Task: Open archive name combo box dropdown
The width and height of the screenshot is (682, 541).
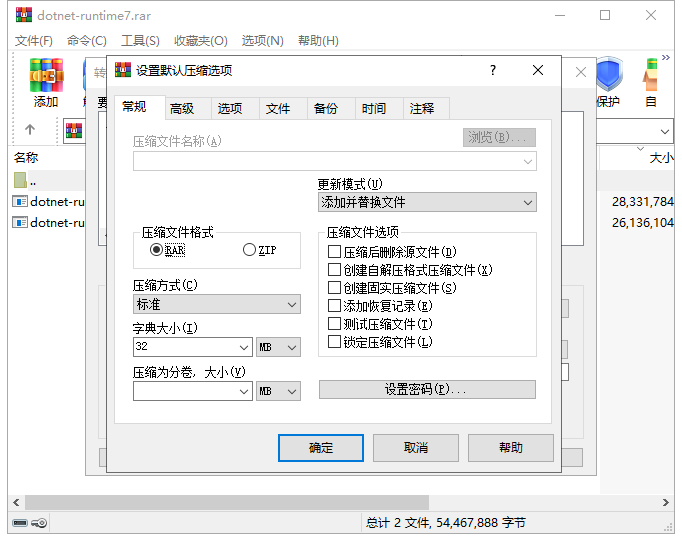Action: tap(528, 162)
